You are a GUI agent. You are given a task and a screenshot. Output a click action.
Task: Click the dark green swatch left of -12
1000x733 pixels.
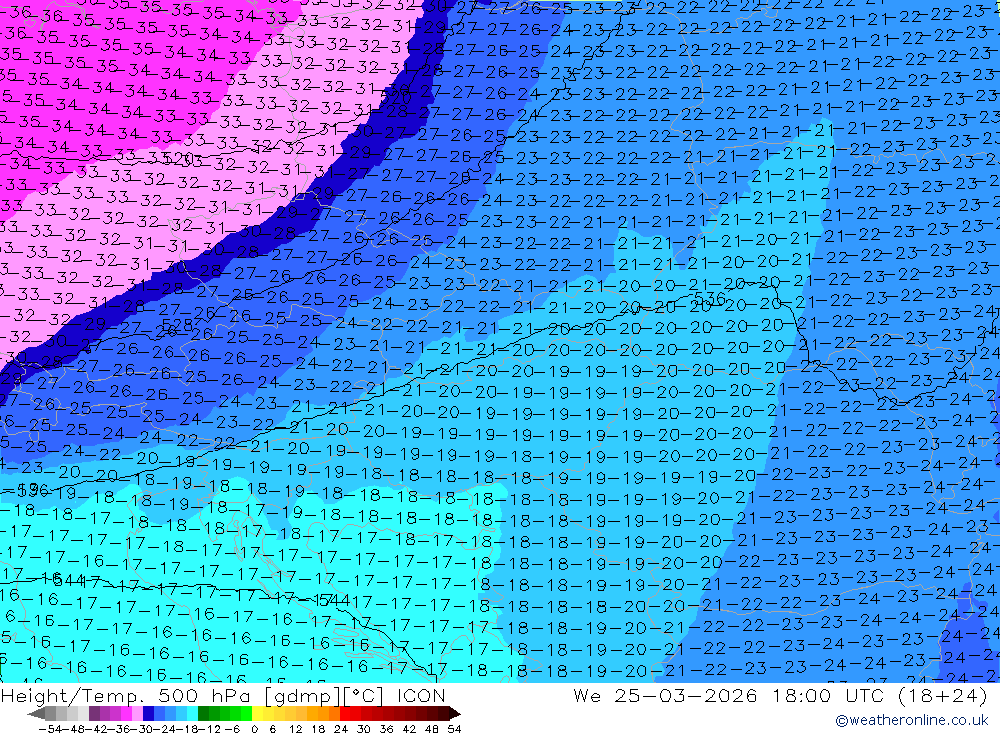(x=203, y=713)
